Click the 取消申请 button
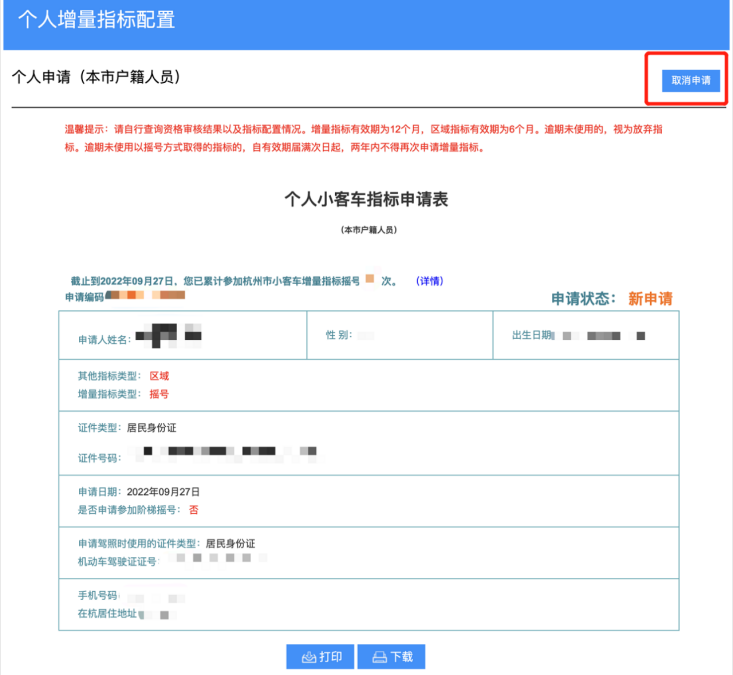Image resolution: width=733 pixels, height=675 pixels. (690, 80)
